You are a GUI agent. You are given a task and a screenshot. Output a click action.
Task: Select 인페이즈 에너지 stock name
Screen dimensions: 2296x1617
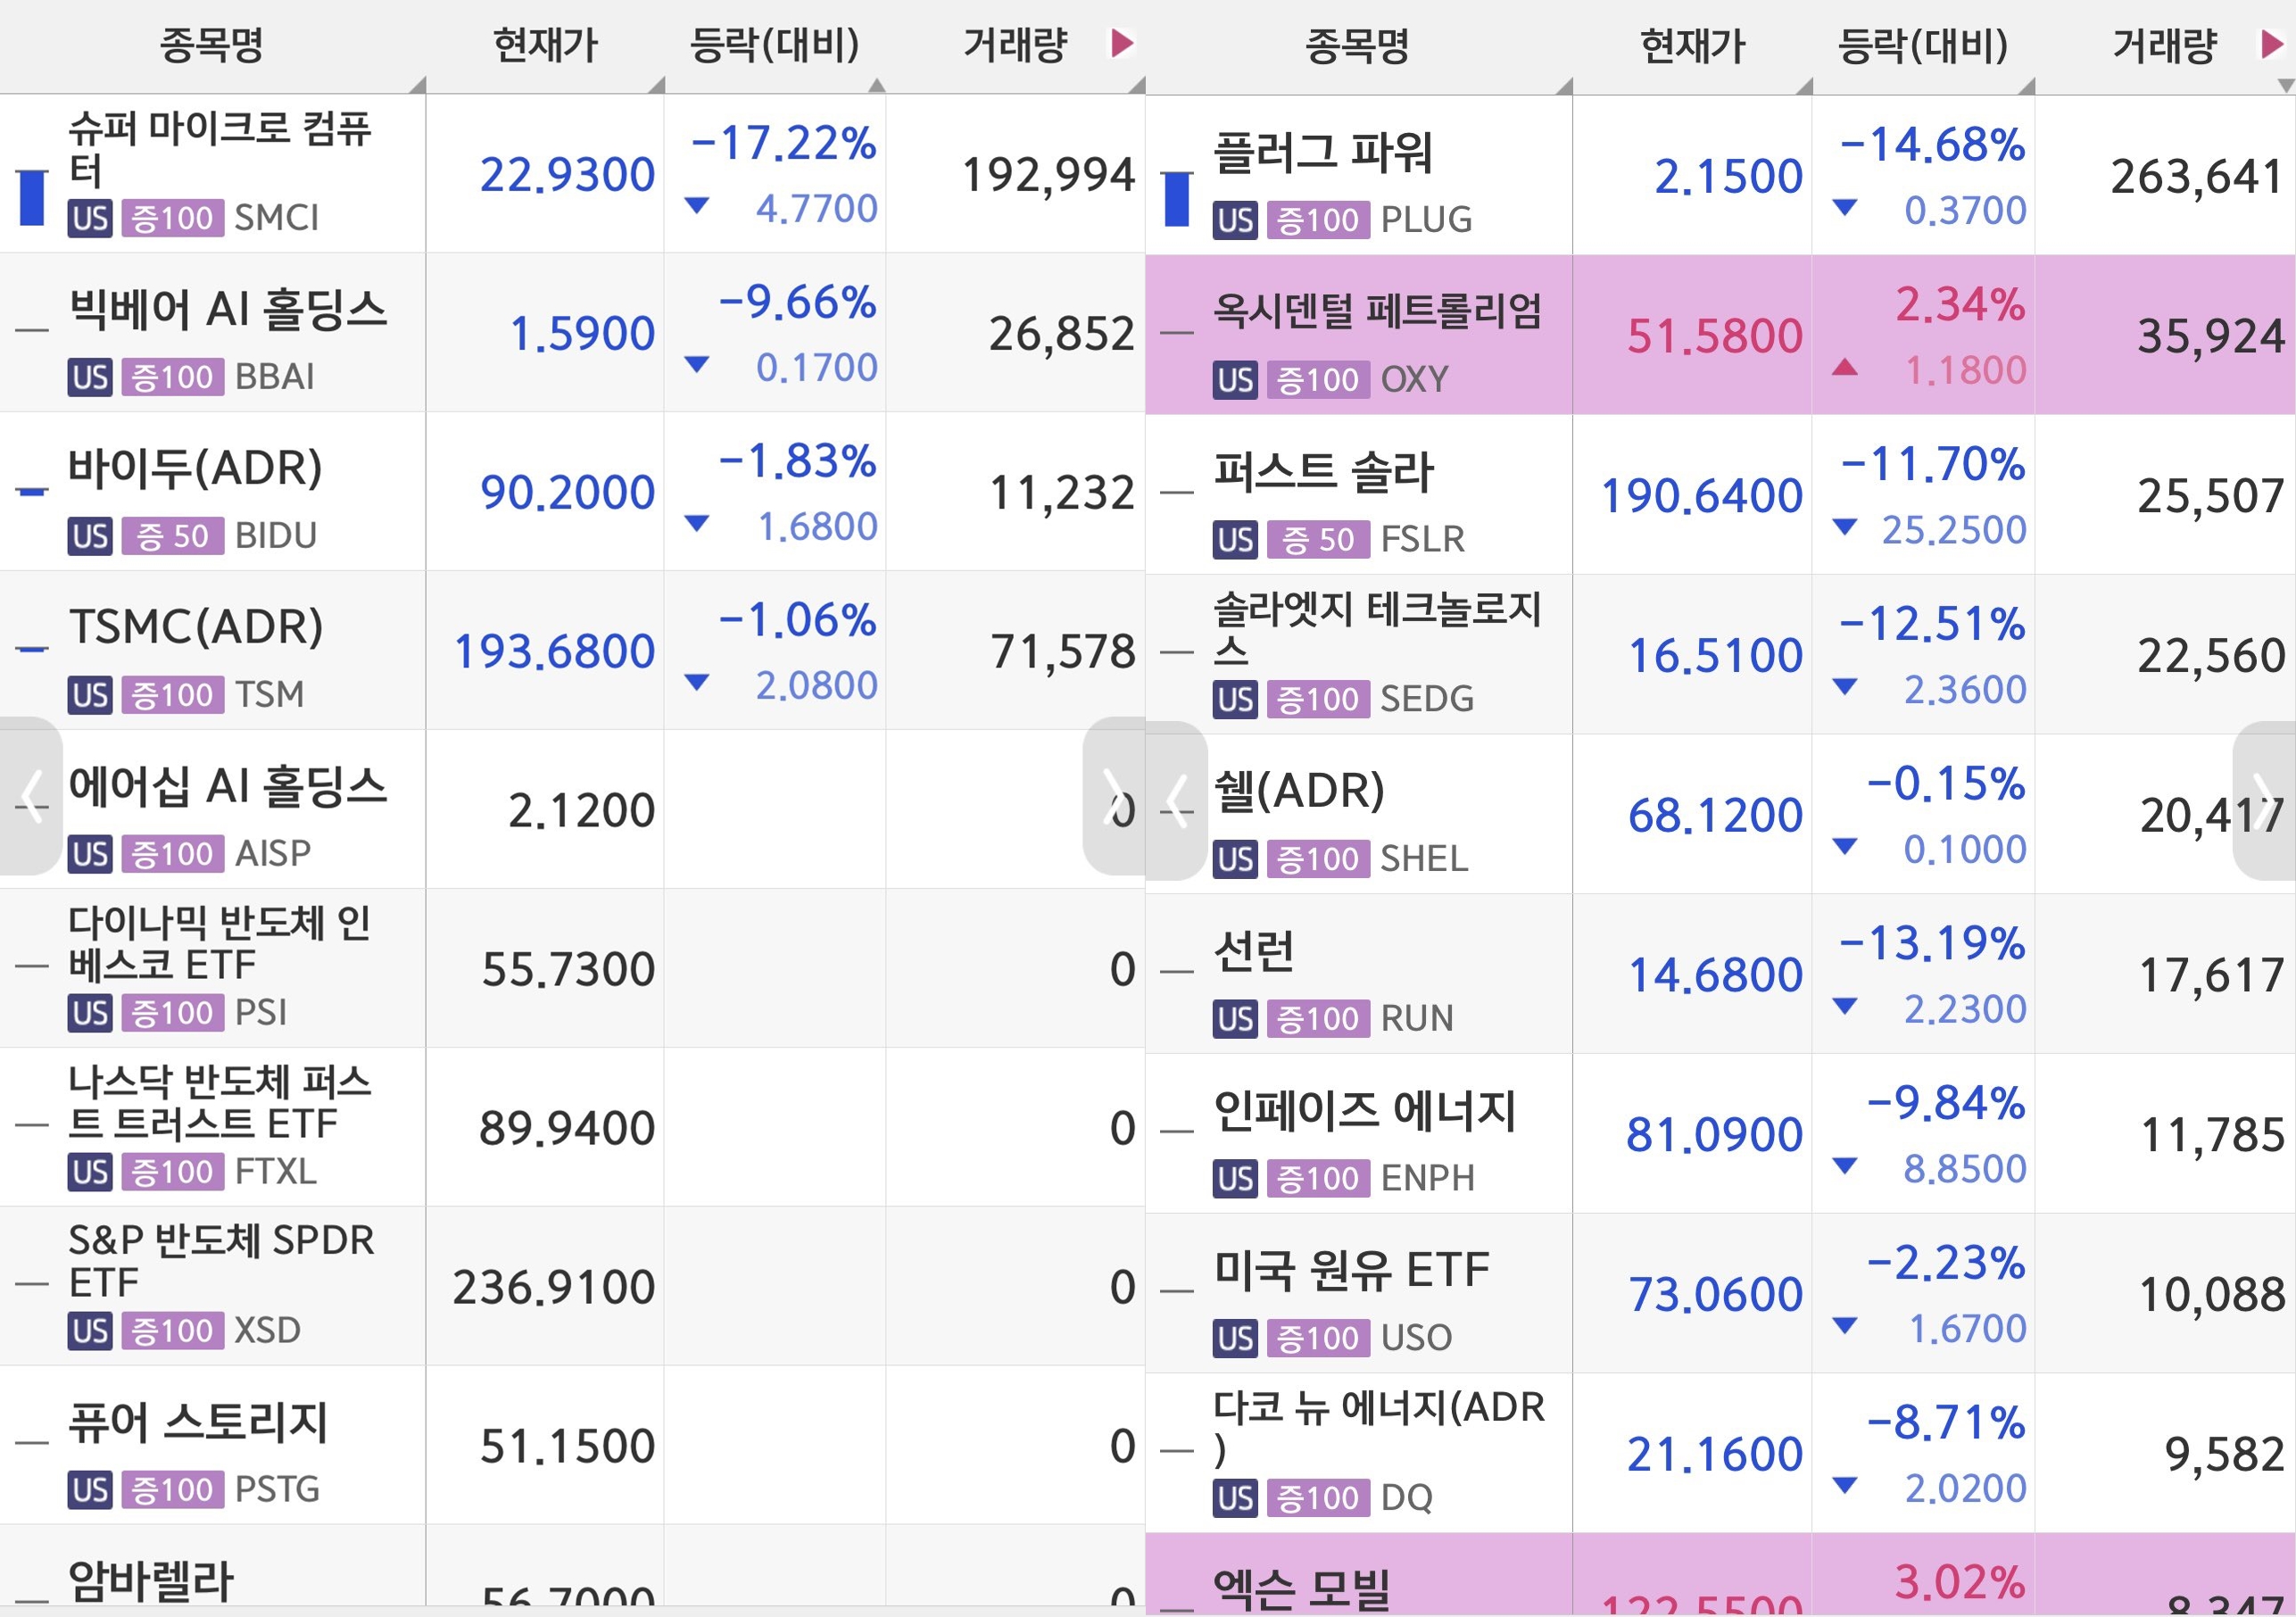point(1365,1111)
